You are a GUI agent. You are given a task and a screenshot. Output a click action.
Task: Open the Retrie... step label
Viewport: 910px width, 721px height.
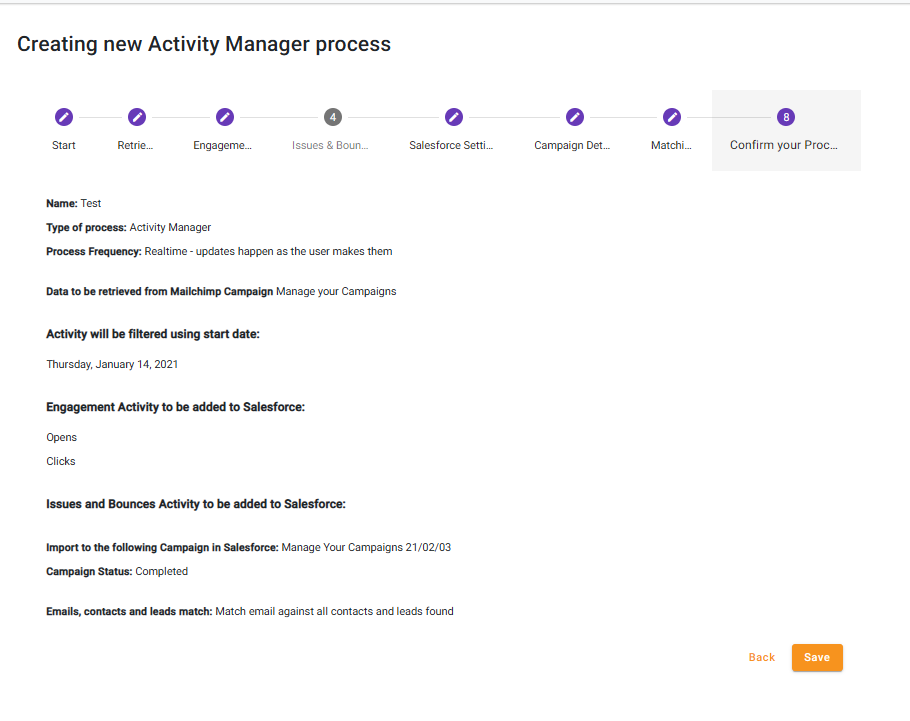pyautogui.click(x=136, y=145)
